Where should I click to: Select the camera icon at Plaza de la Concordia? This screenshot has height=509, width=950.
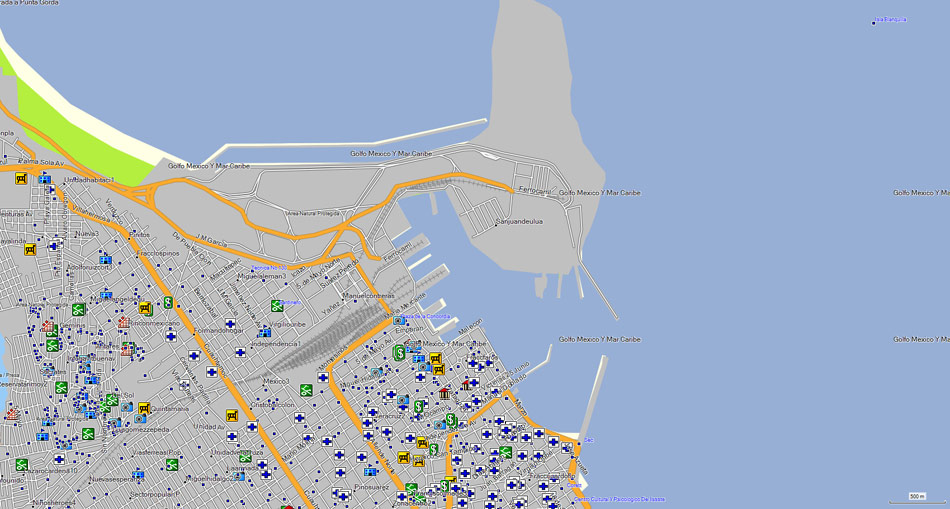click(x=399, y=320)
